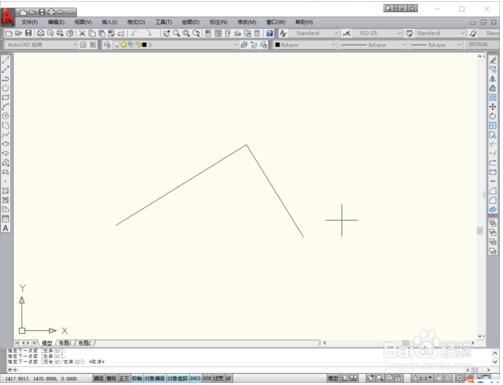Open the File (F) menu
503x385 pixels.
[30, 22]
